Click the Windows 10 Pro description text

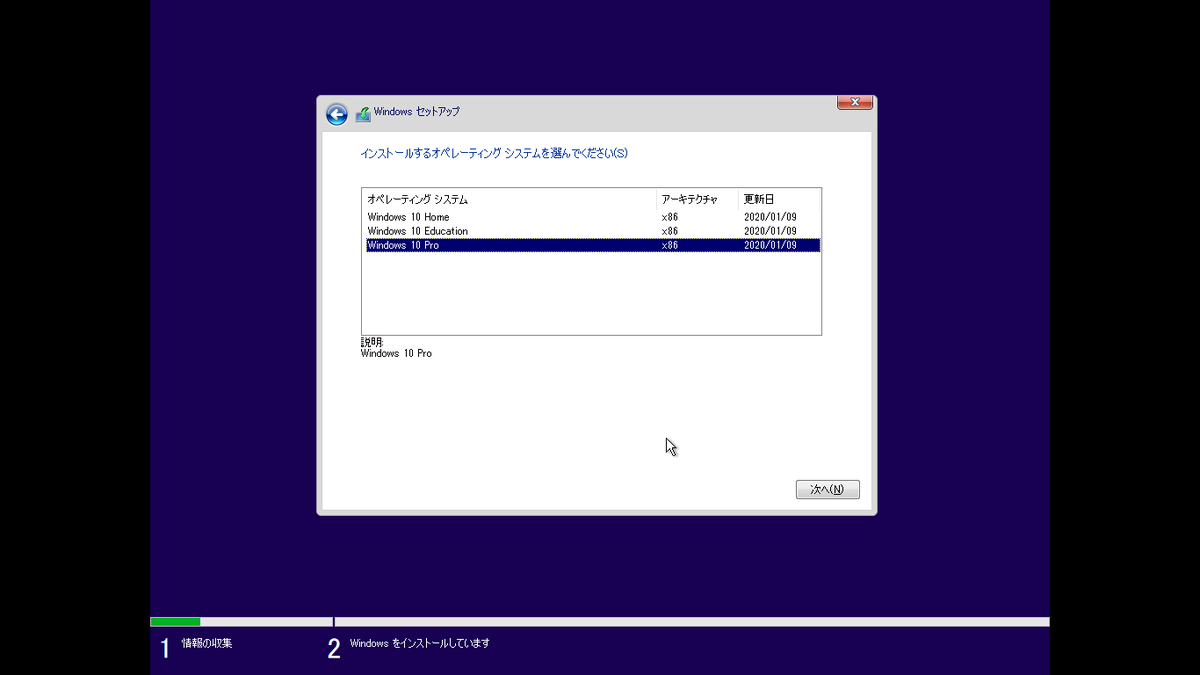pos(396,353)
